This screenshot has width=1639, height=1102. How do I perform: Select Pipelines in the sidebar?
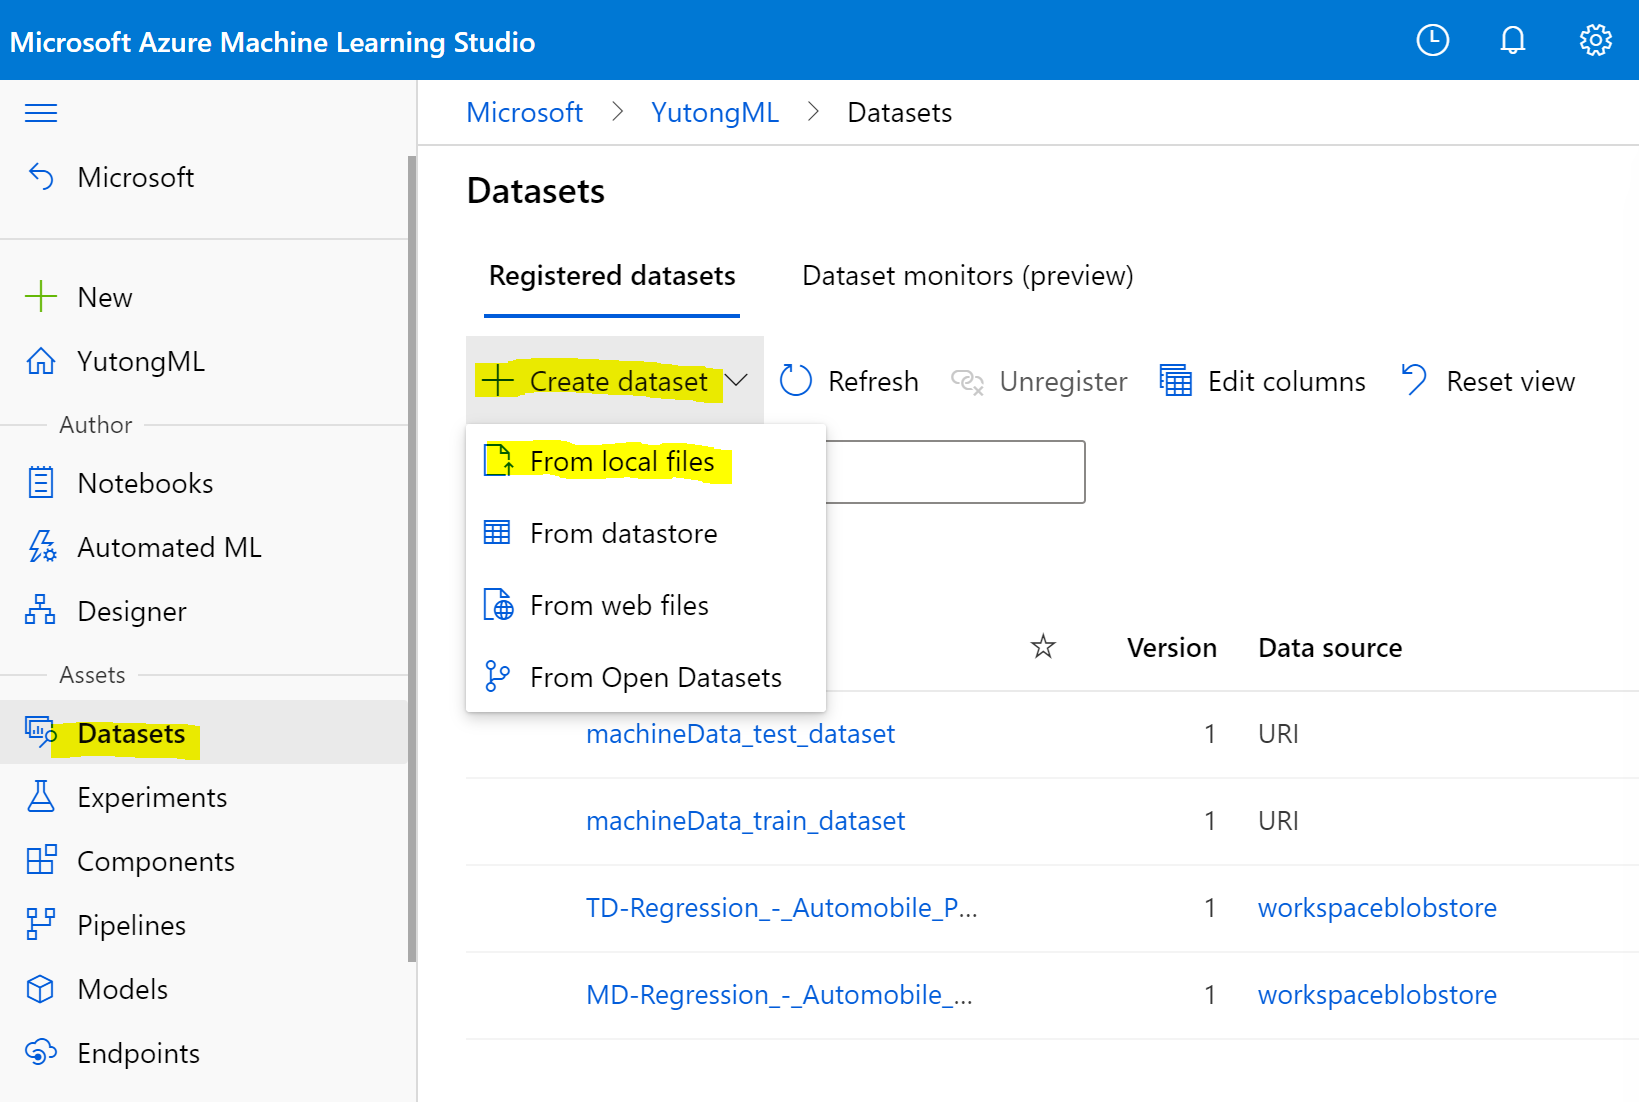click(204, 925)
